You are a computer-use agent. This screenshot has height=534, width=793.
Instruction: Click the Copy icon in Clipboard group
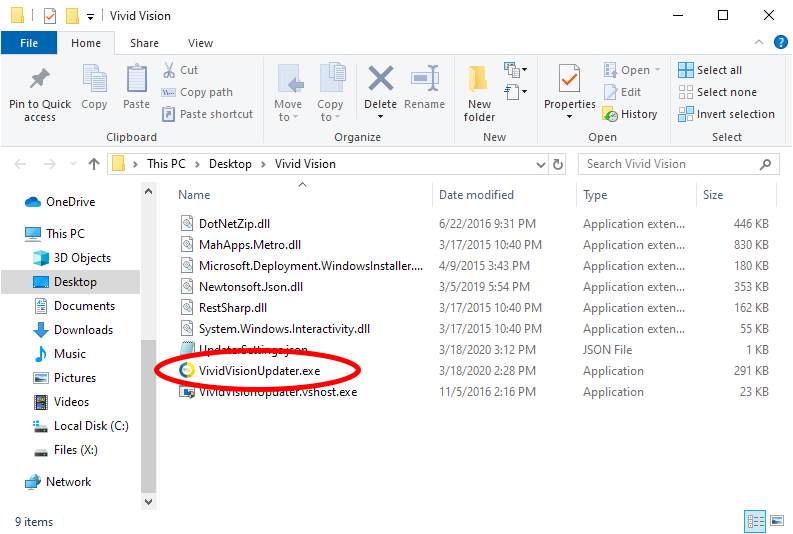(x=95, y=79)
